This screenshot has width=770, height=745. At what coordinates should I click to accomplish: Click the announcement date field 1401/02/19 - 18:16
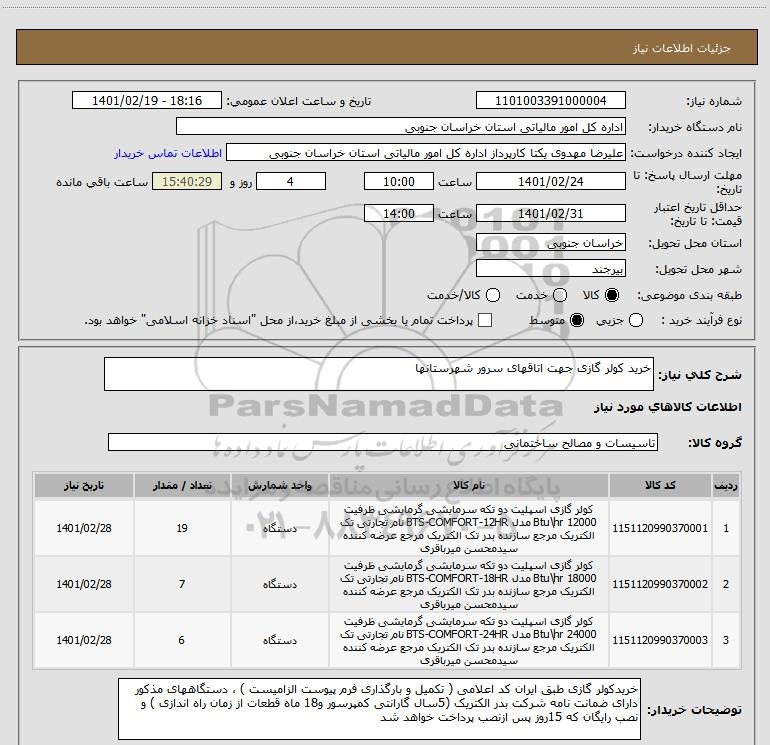(147, 100)
